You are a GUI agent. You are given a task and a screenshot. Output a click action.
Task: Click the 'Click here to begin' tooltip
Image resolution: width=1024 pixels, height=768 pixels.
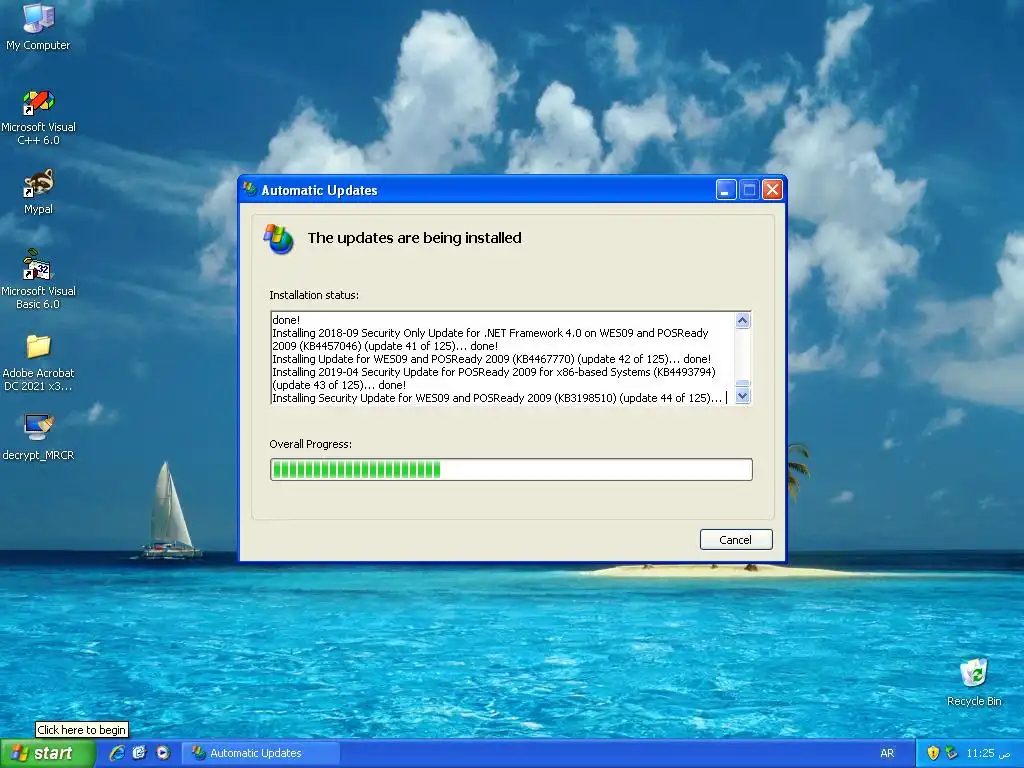[x=82, y=729]
